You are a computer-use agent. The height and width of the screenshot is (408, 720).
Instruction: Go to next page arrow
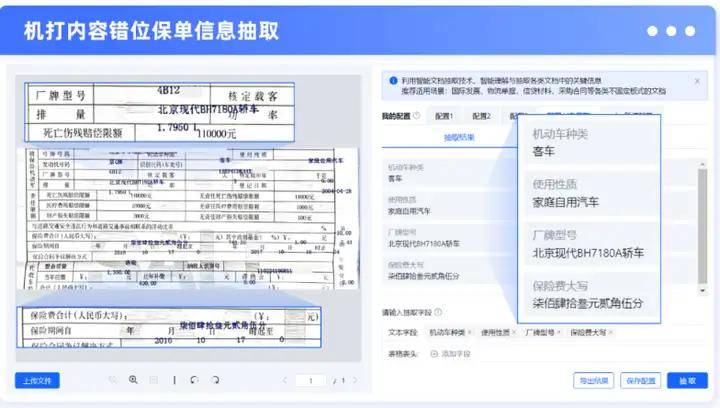click(x=355, y=380)
